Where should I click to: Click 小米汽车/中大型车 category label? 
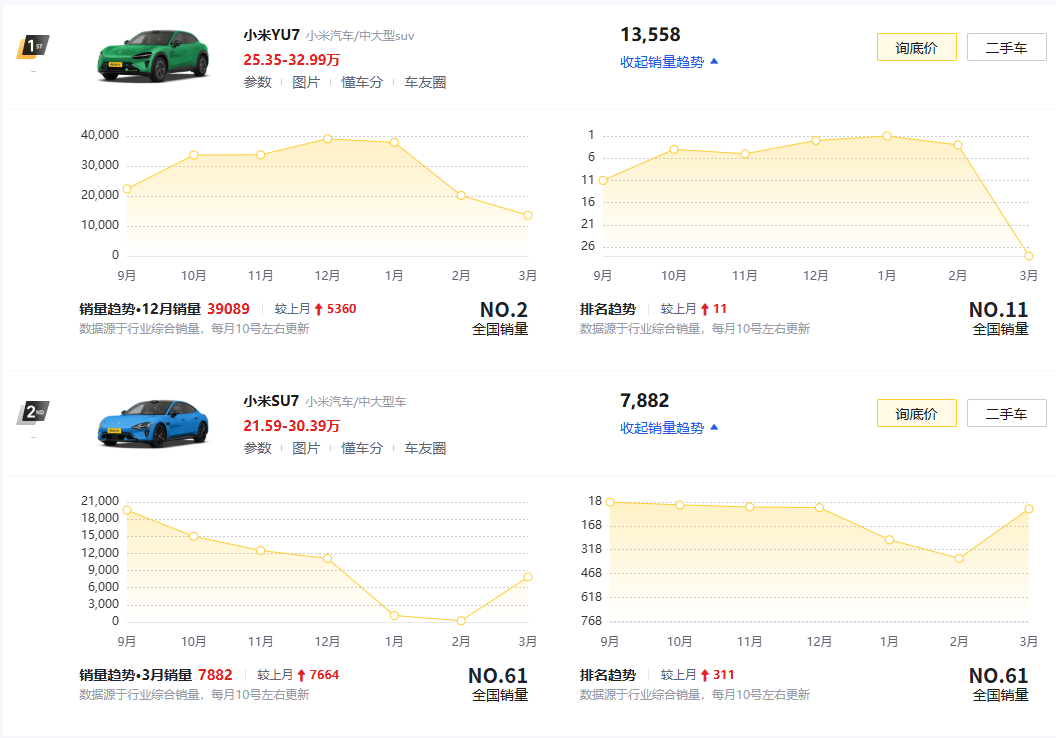click(356, 402)
